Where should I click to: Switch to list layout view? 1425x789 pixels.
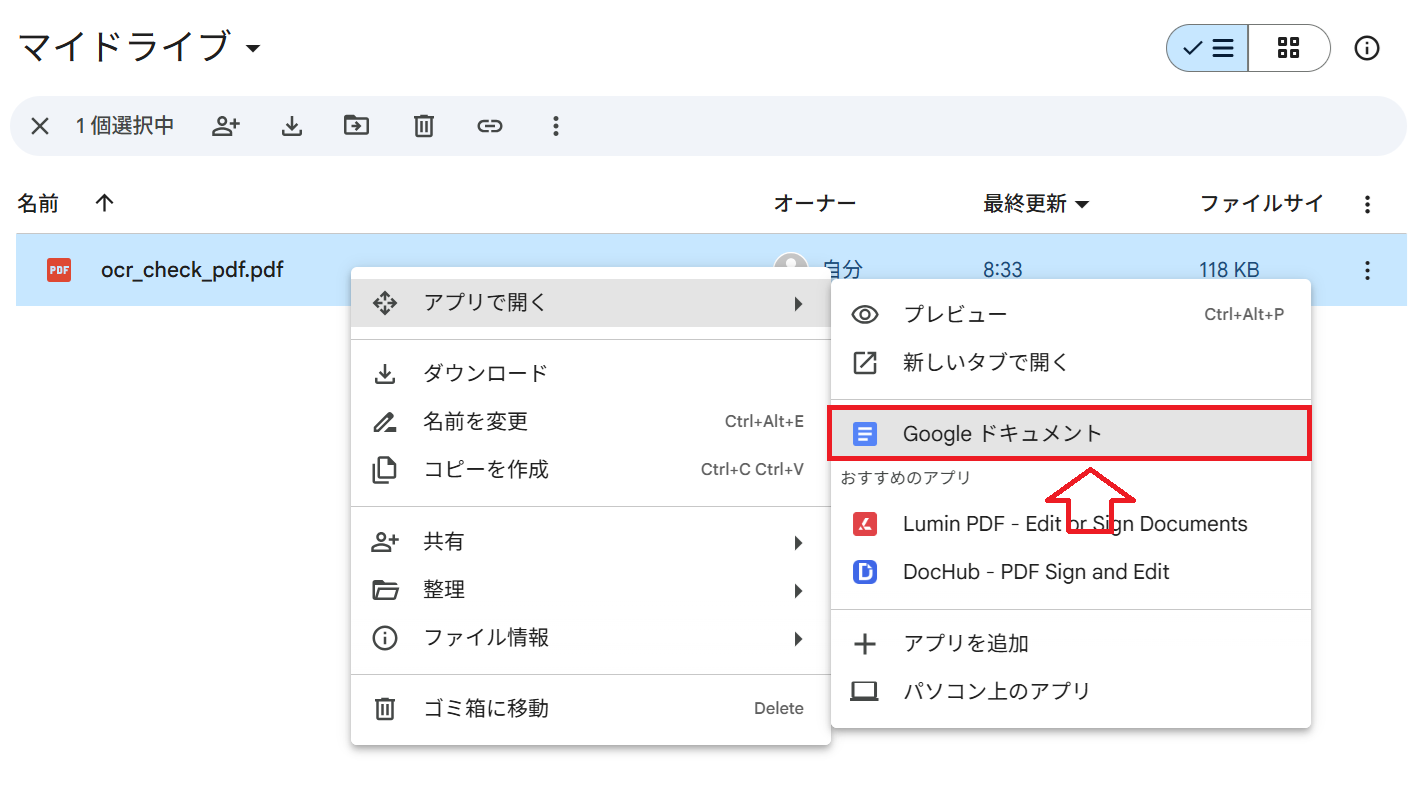pos(1208,48)
